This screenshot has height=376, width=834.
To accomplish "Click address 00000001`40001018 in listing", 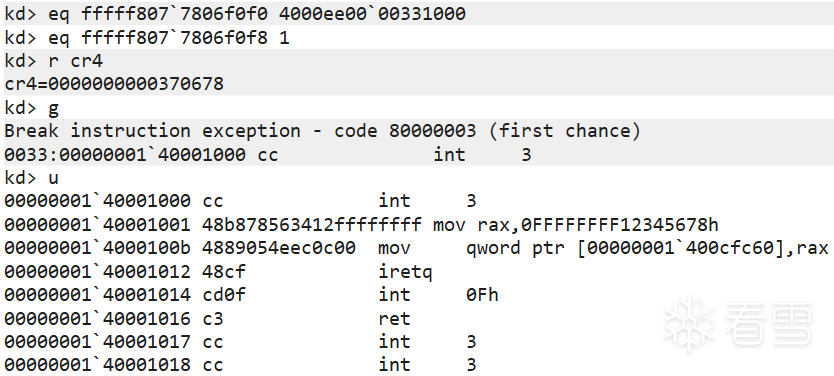I will coord(97,364).
